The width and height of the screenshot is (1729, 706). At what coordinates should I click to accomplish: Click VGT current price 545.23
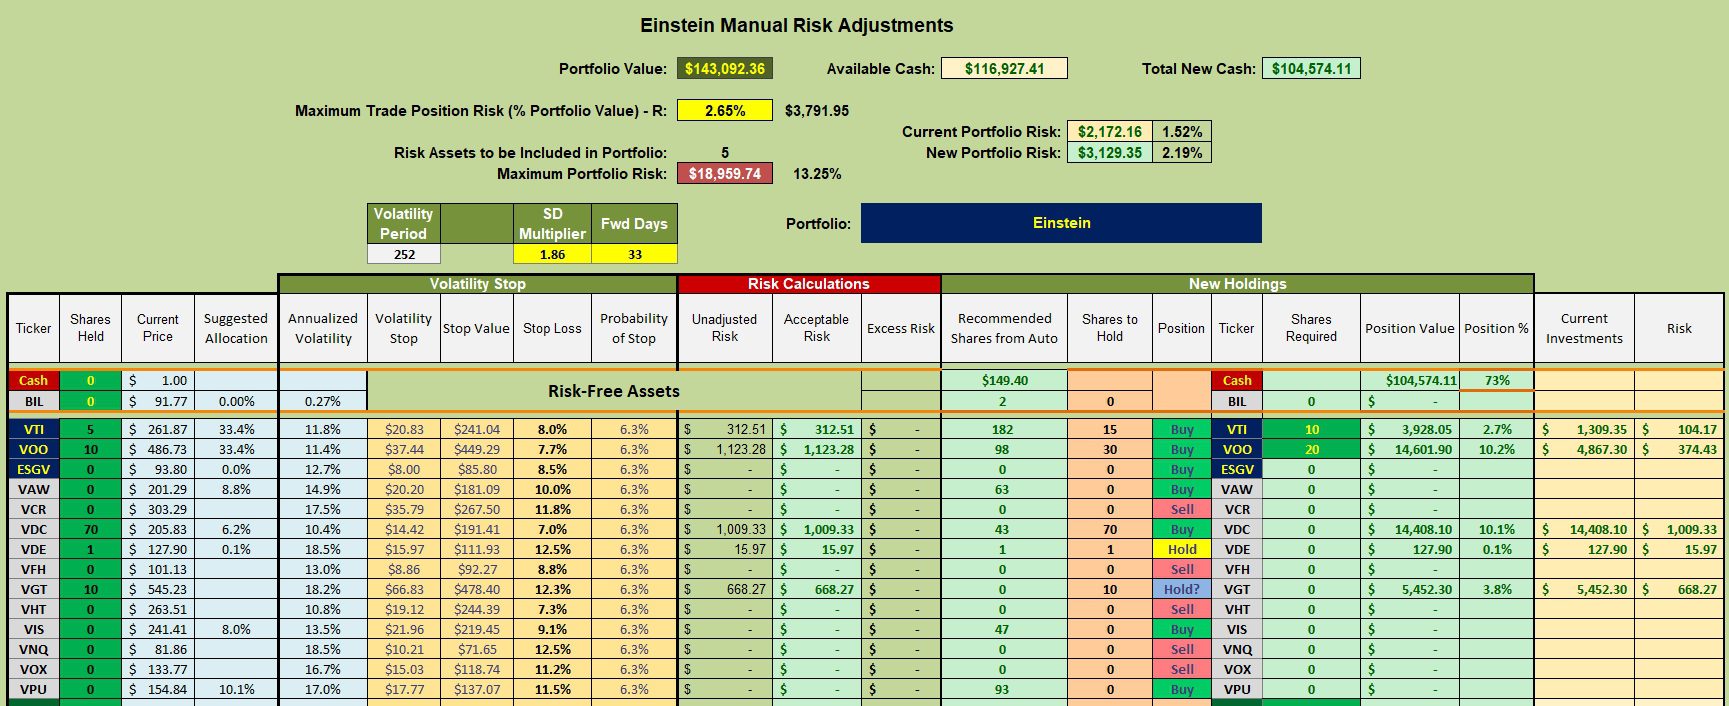pos(158,589)
